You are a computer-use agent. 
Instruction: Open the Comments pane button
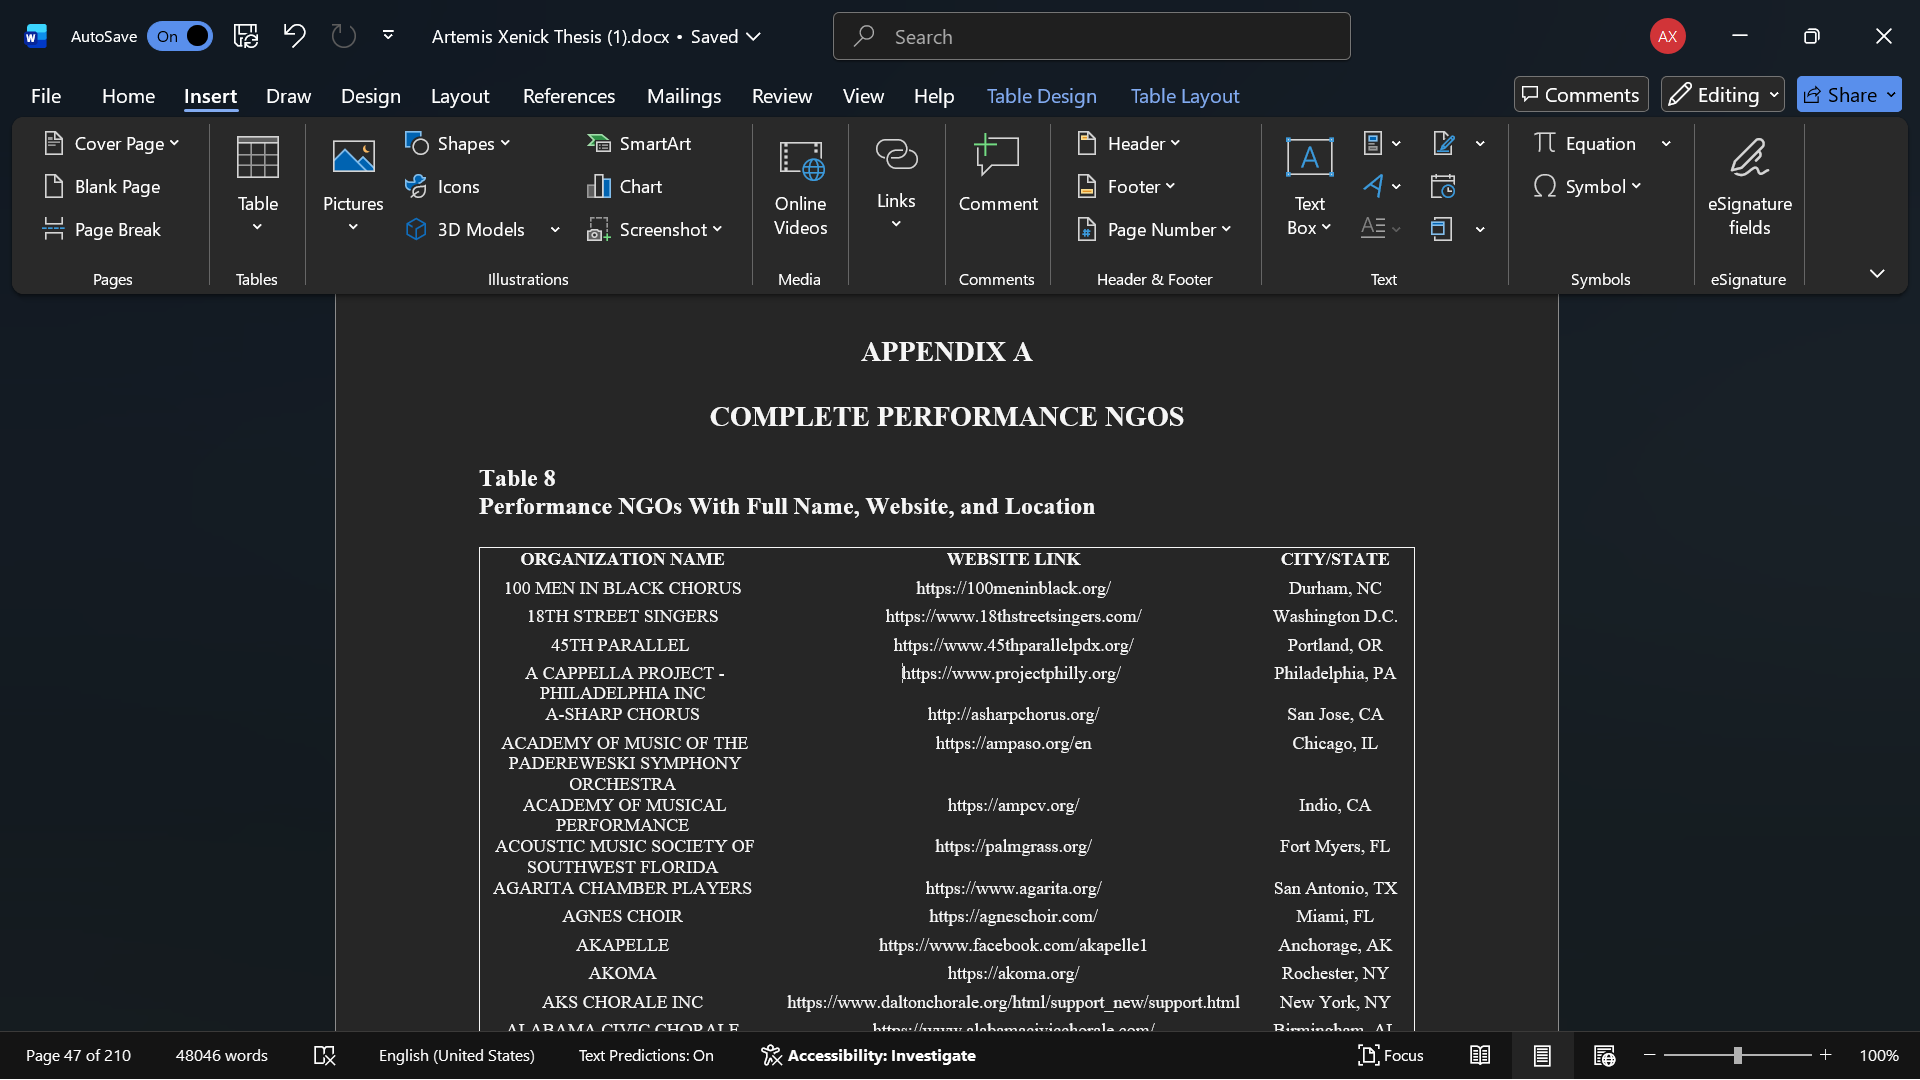(x=1580, y=95)
